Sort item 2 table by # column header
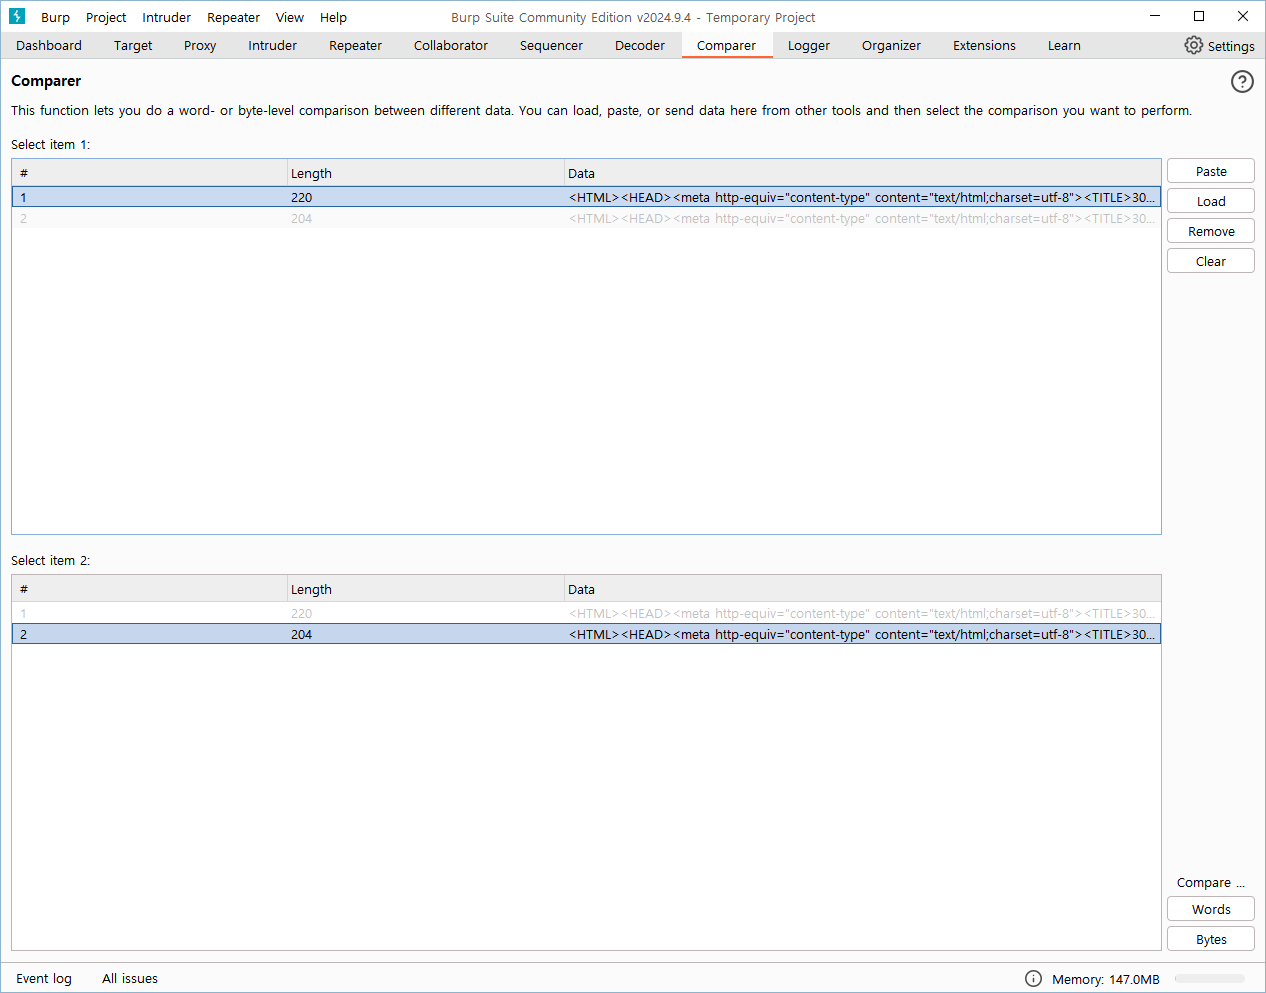The image size is (1266, 993). (x=149, y=589)
